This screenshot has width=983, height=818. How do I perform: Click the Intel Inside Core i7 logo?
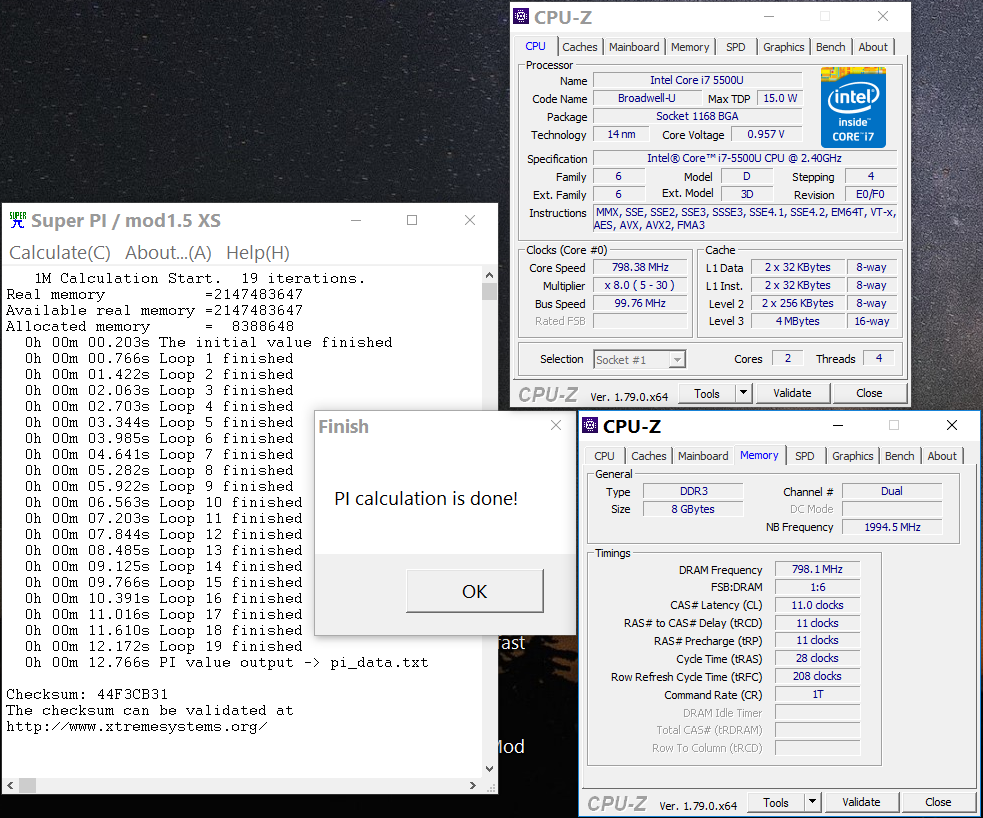(853, 107)
